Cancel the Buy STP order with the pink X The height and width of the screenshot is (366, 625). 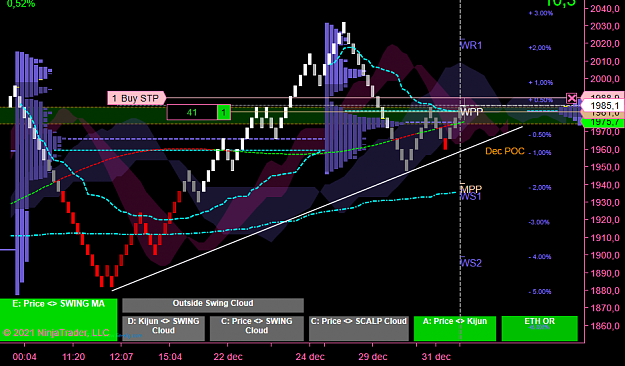572,98
